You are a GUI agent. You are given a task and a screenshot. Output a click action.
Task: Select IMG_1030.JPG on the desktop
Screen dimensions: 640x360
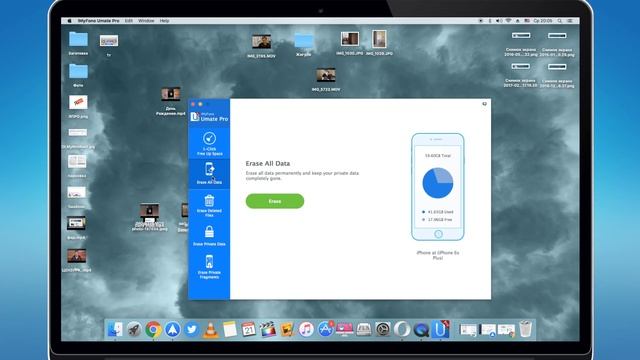coord(350,43)
